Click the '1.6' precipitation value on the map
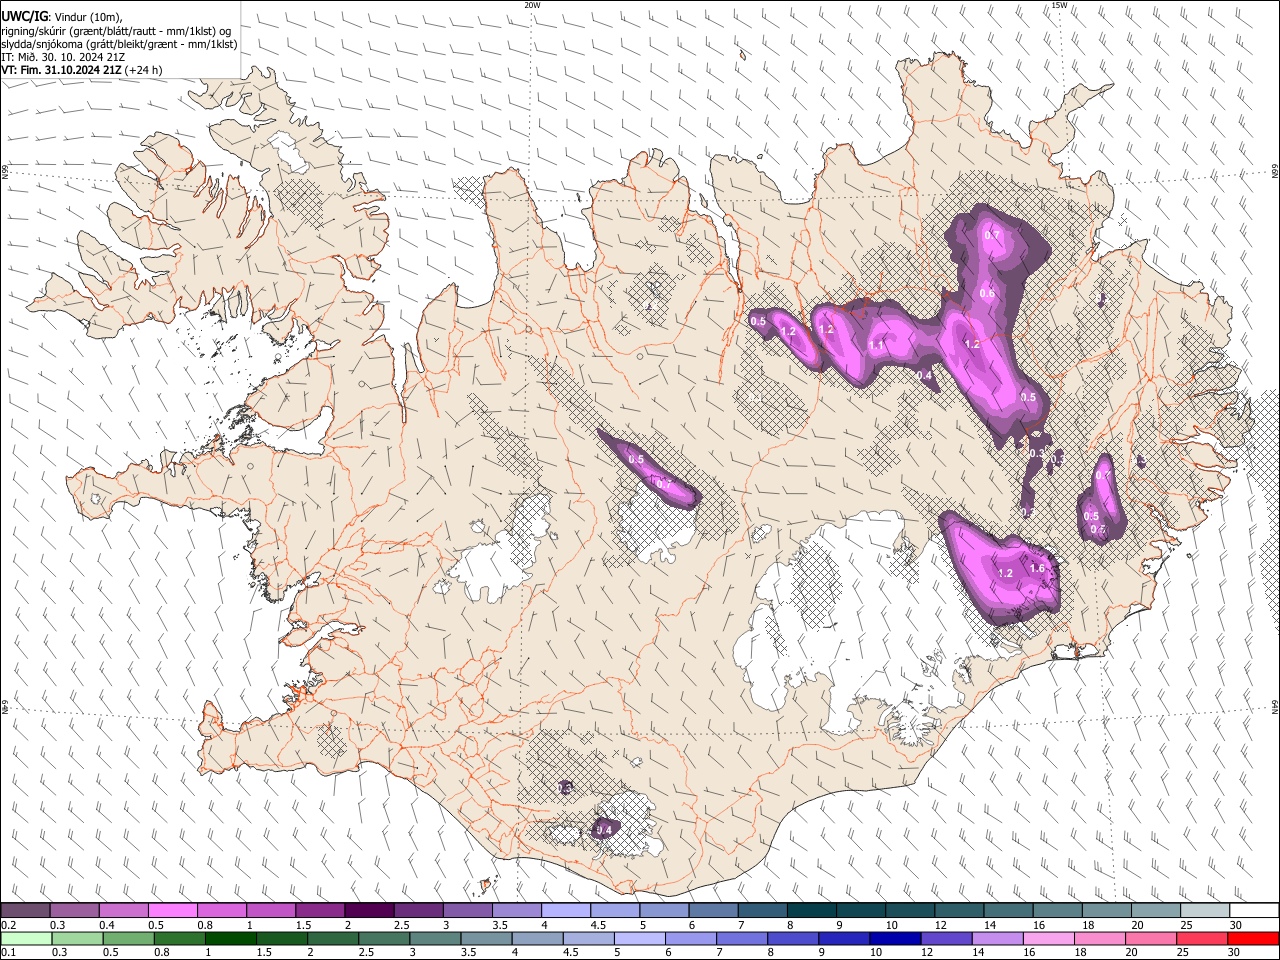The width and height of the screenshot is (1280, 960). pyautogui.click(x=1037, y=568)
